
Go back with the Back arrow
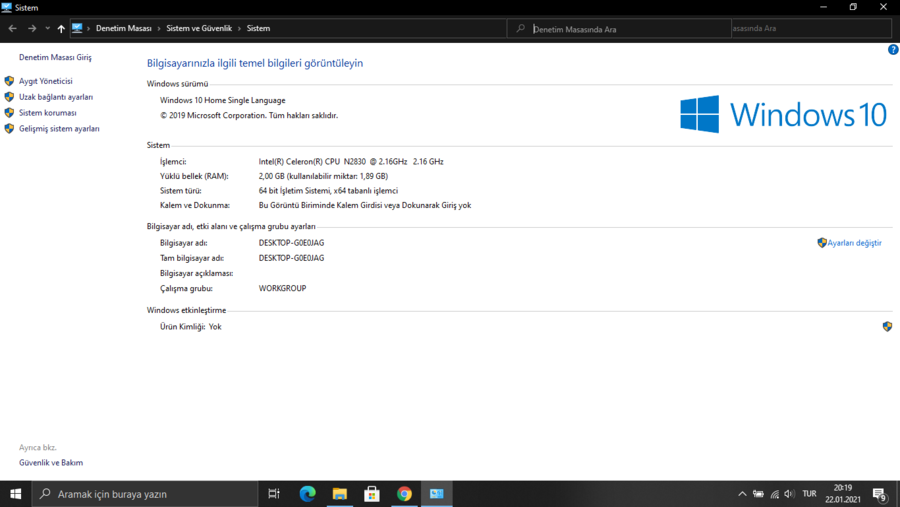point(13,28)
